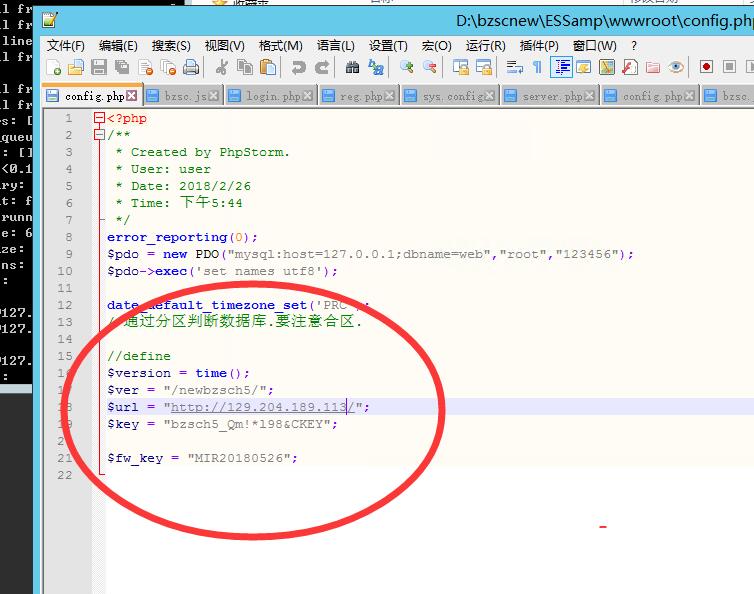Open the 编辑(E) menu
Image resolution: width=754 pixels, height=594 pixels.
click(x=118, y=46)
